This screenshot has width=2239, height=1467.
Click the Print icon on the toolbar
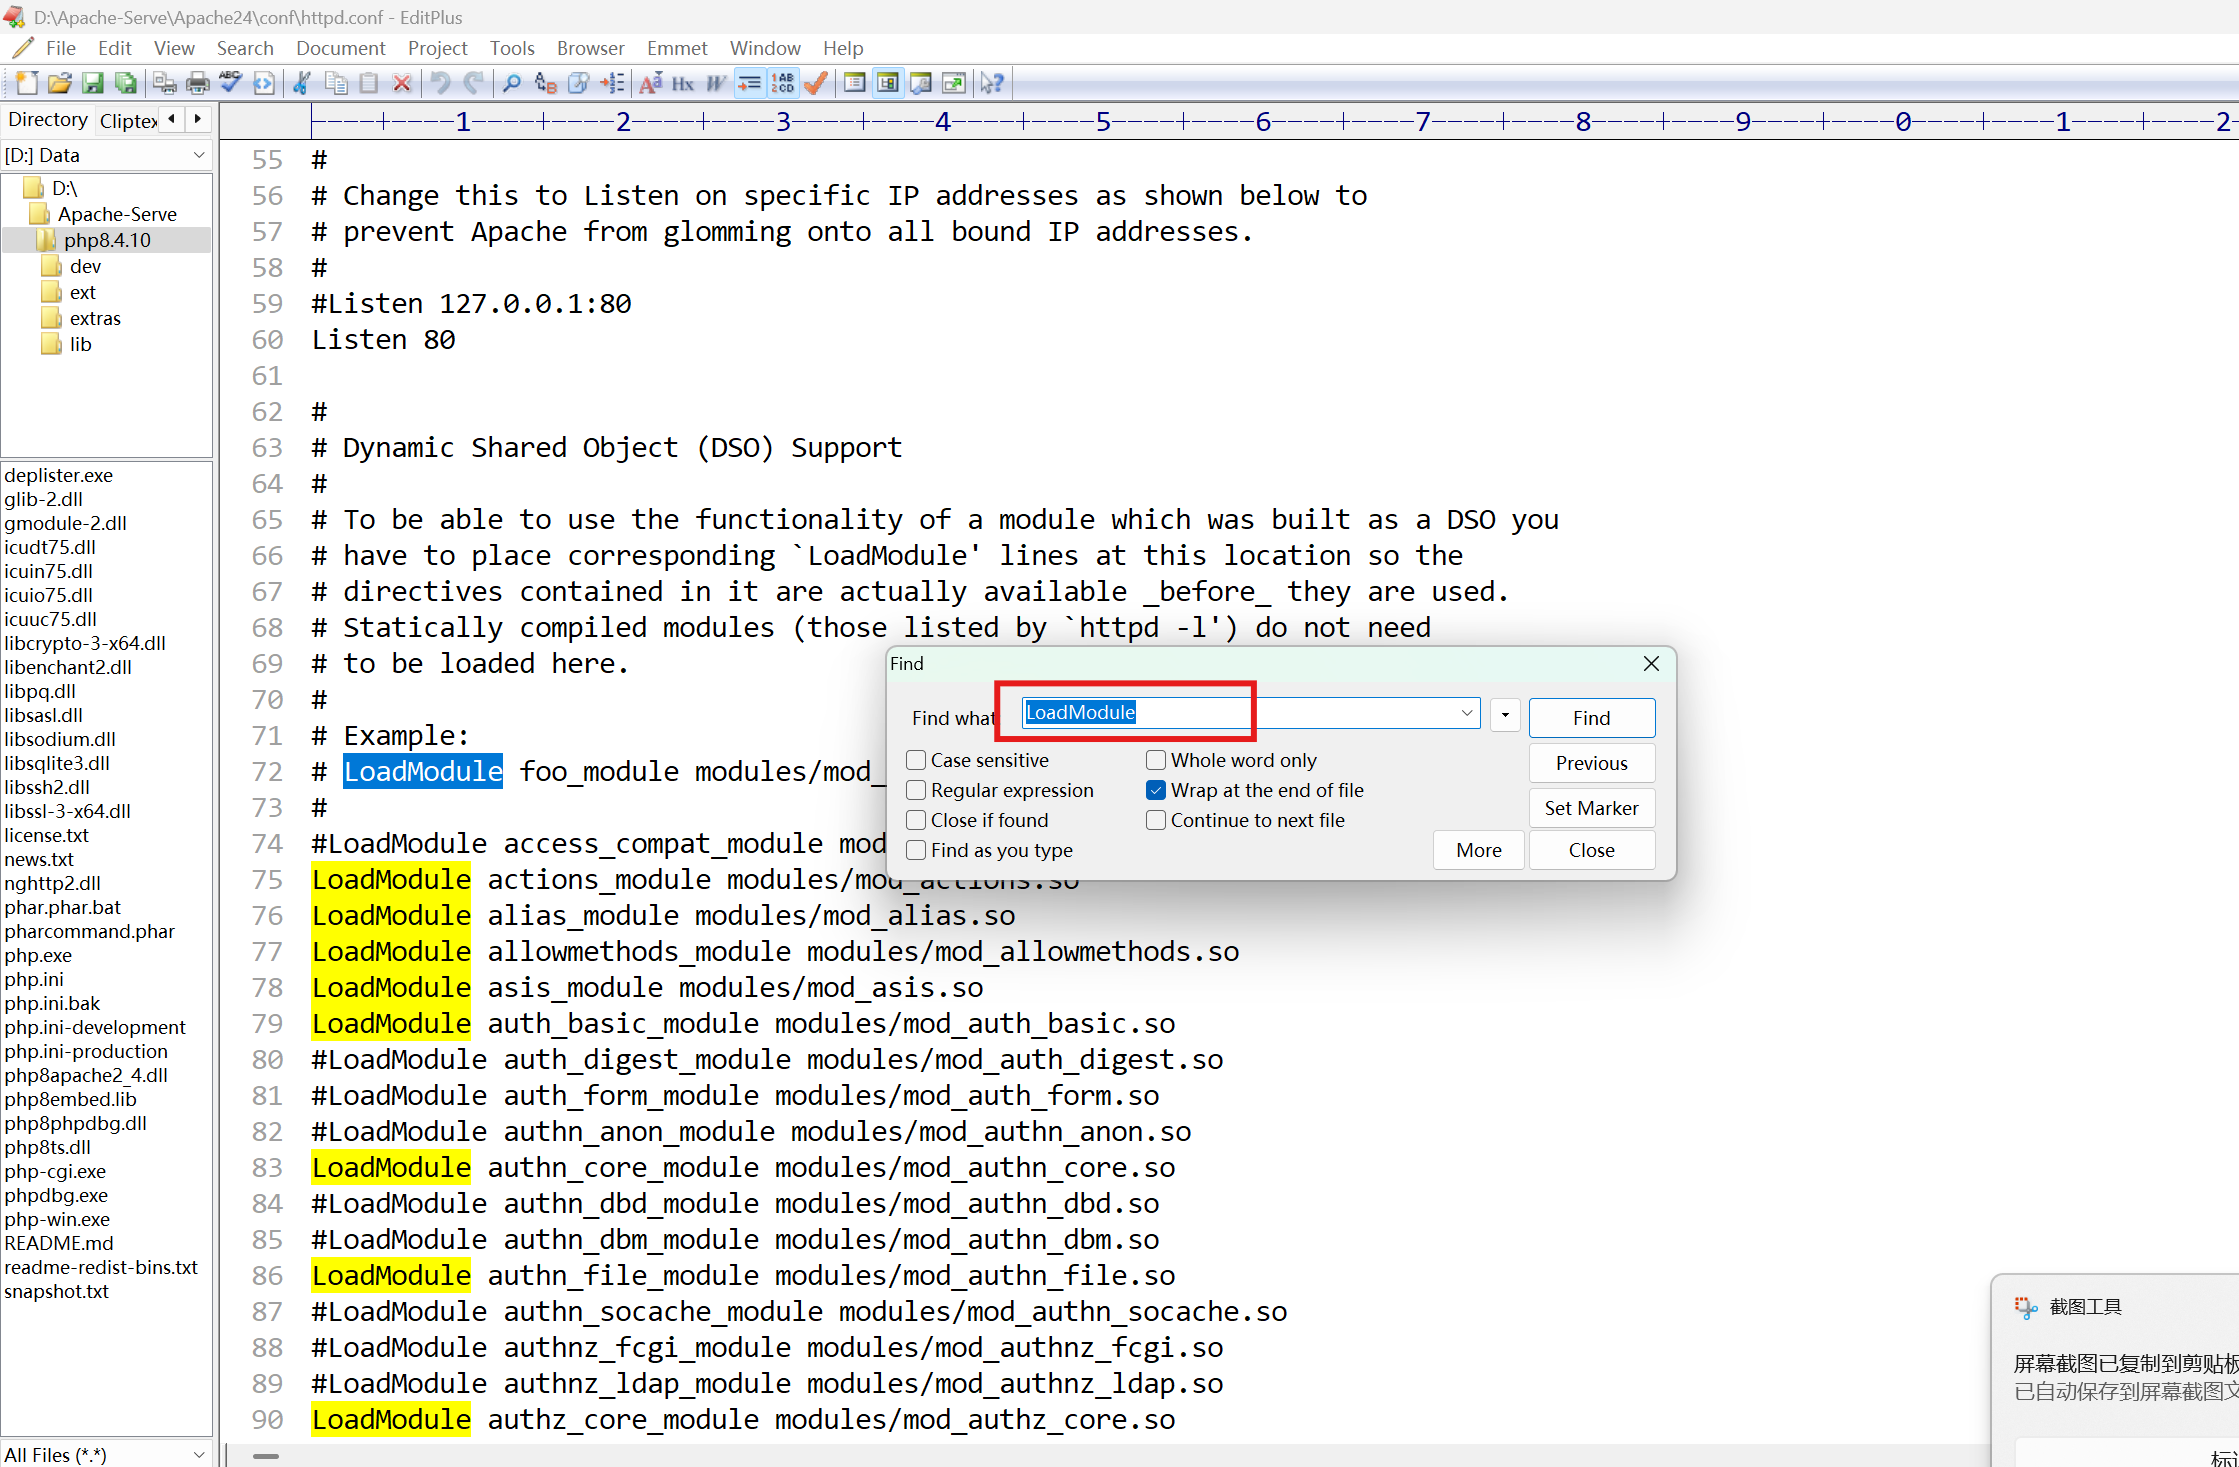[197, 83]
